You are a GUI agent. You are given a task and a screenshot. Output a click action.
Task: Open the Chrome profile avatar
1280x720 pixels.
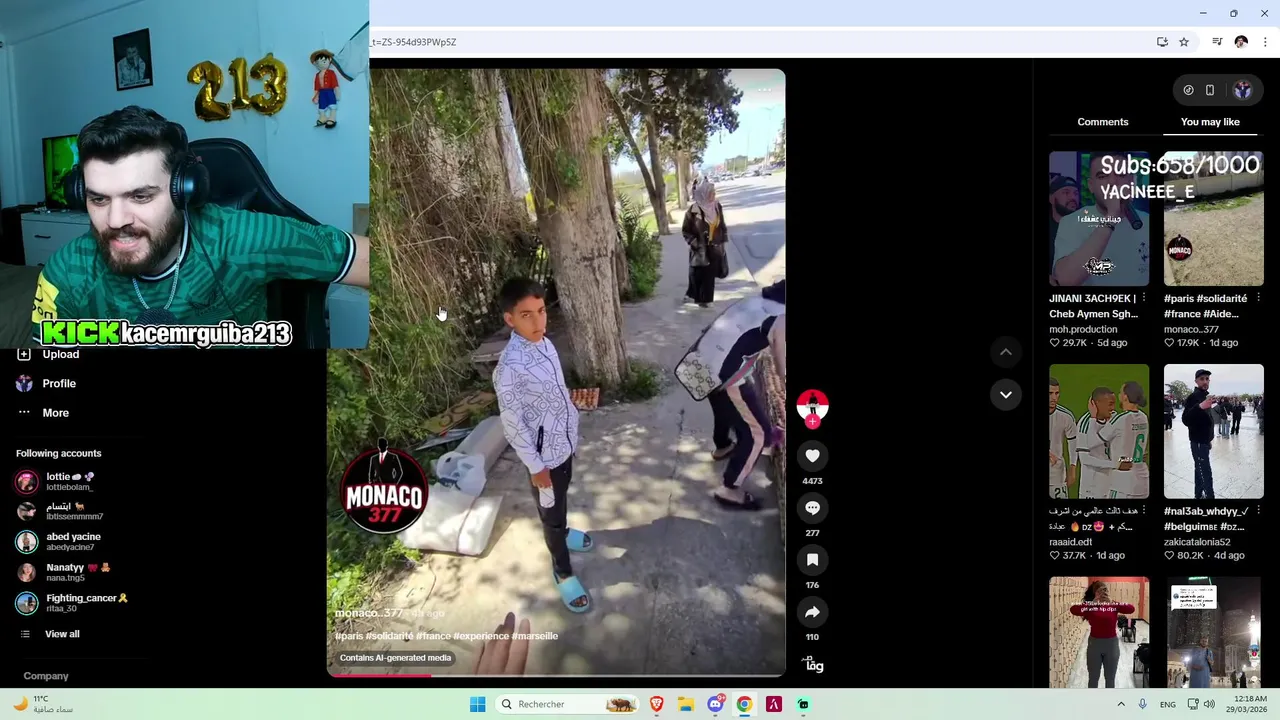1241,42
